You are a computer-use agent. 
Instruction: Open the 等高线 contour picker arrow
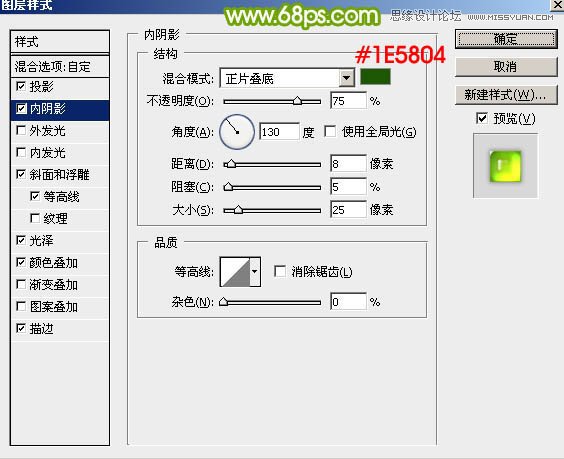tap(255, 272)
